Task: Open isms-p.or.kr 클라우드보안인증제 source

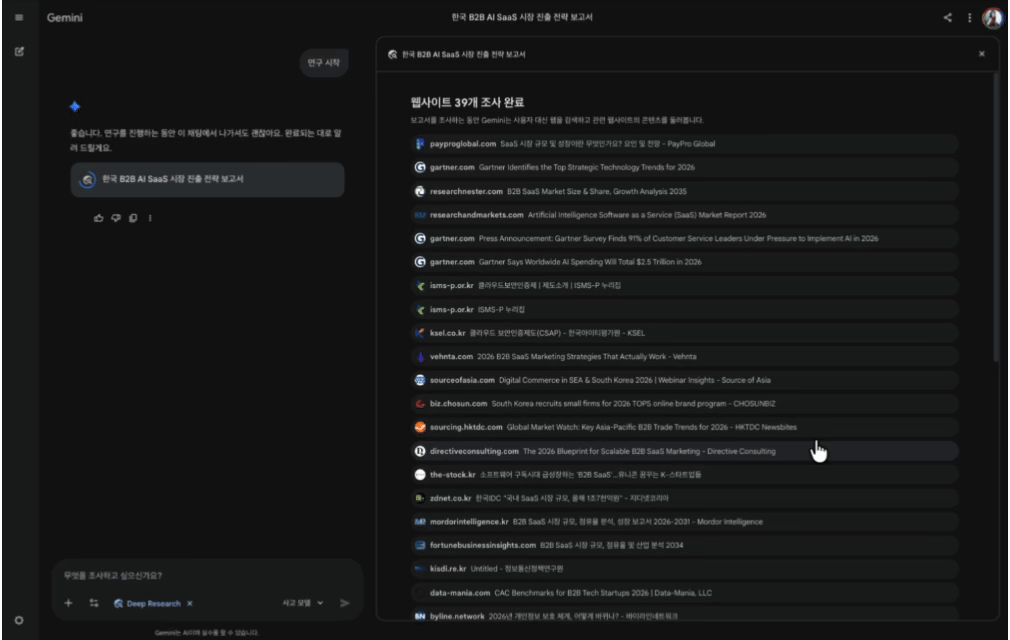Action: 685,285
